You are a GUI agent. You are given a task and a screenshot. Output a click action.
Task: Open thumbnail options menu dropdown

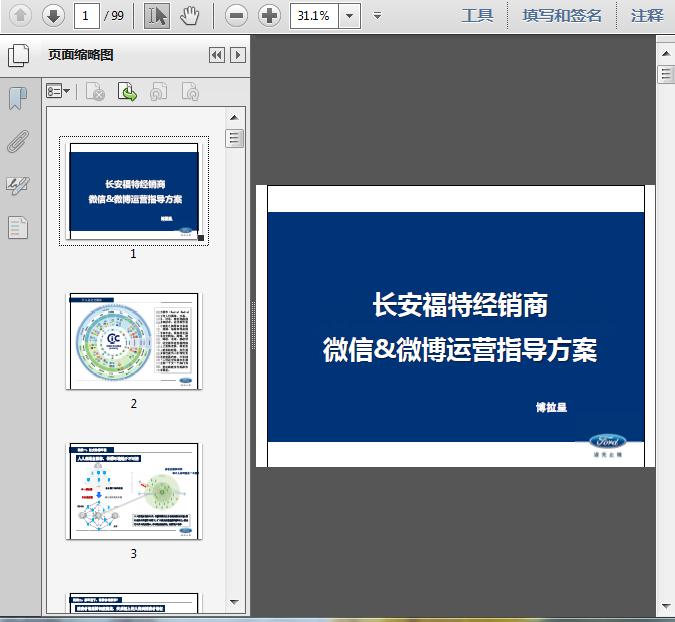(x=58, y=91)
